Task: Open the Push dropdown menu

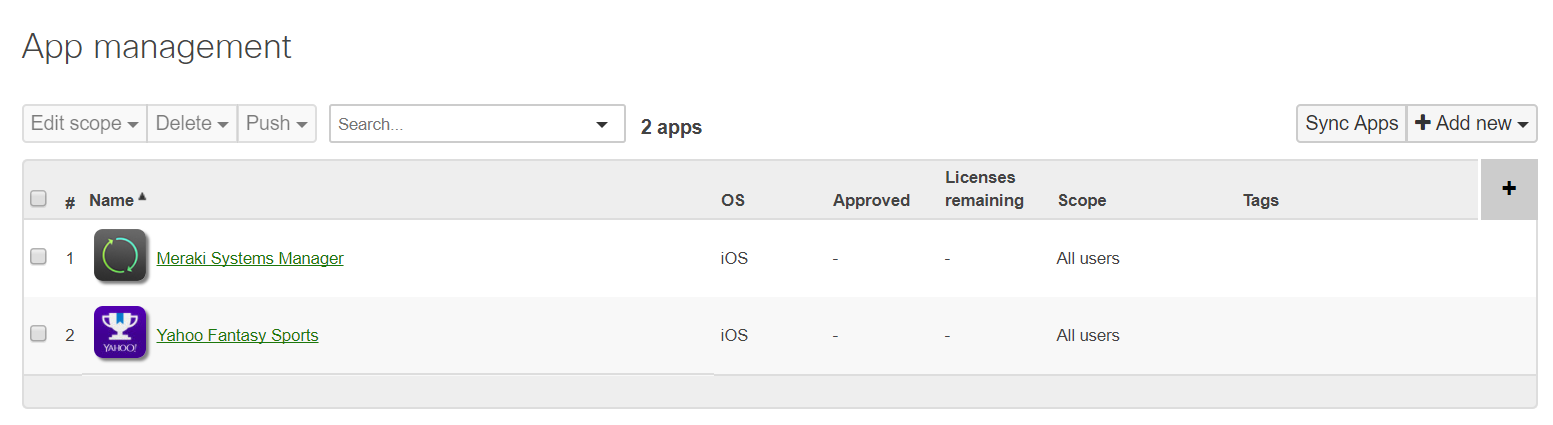Action: tap(277, 123)
